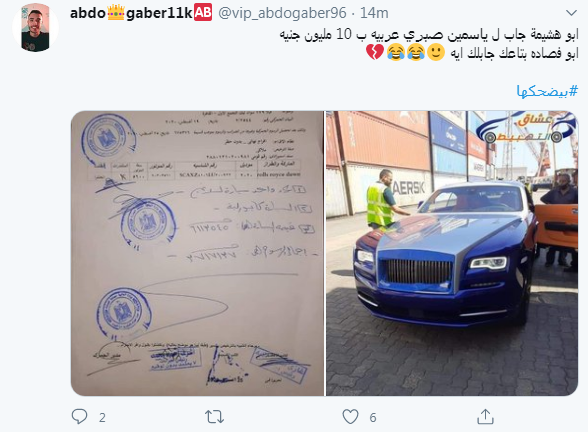Click the share upload arrow icon
This screenshot has width=588, height=432.
pyautogui.click(x=485, y=417)
